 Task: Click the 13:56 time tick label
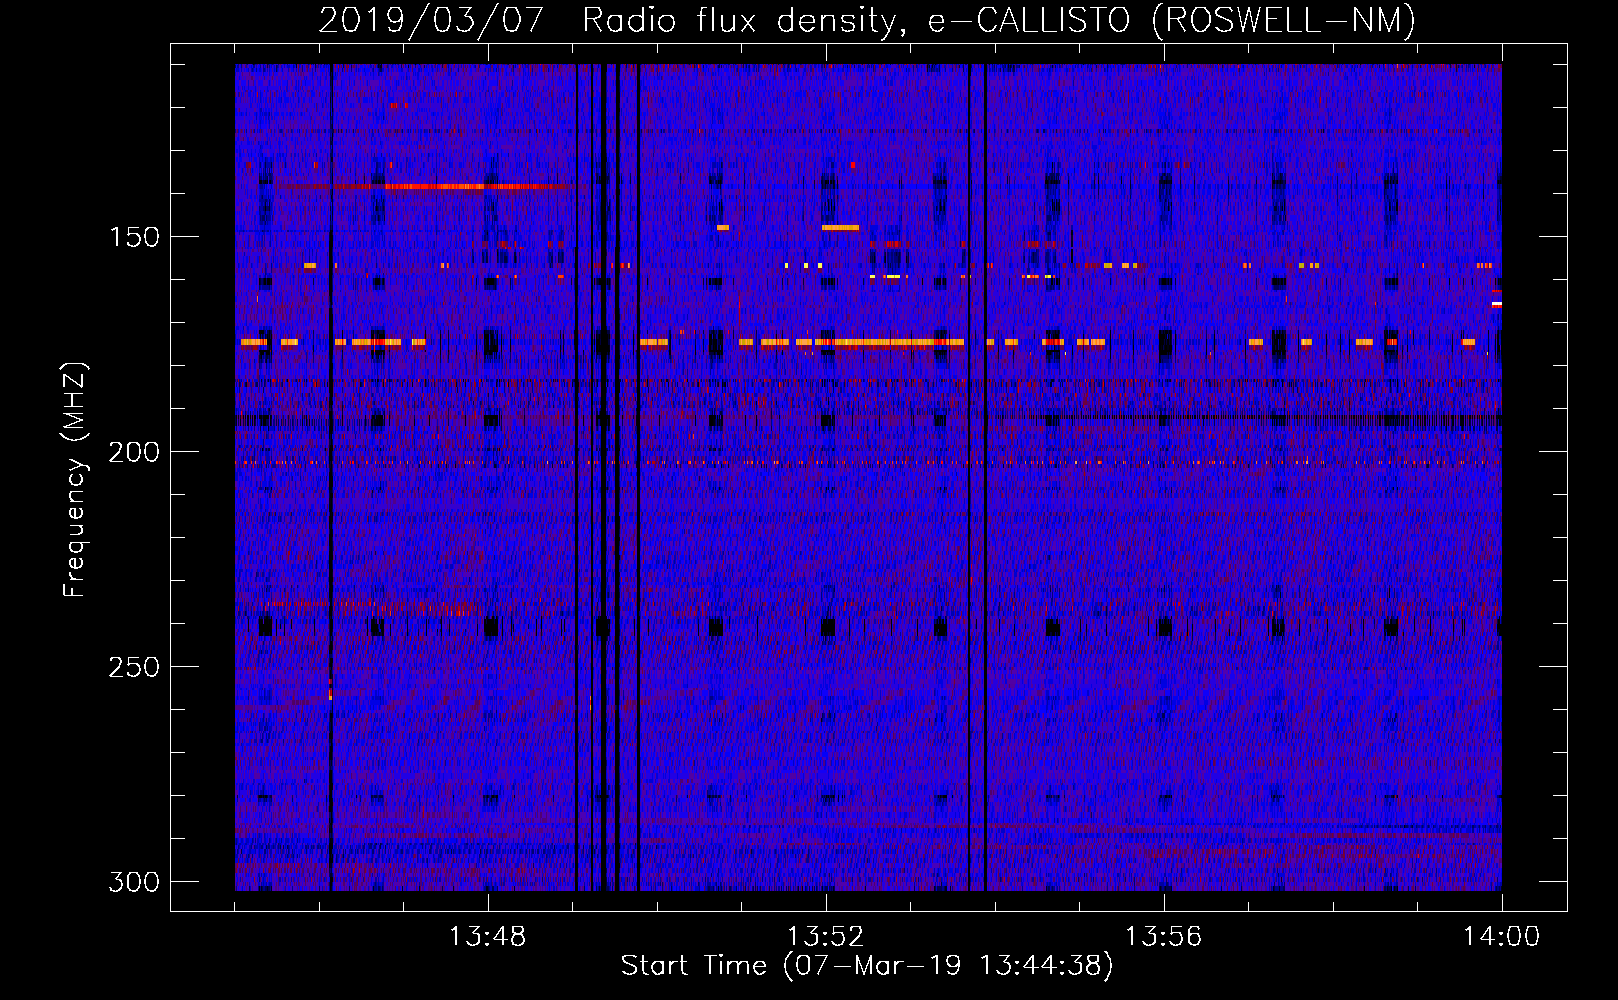[1164, 937]
